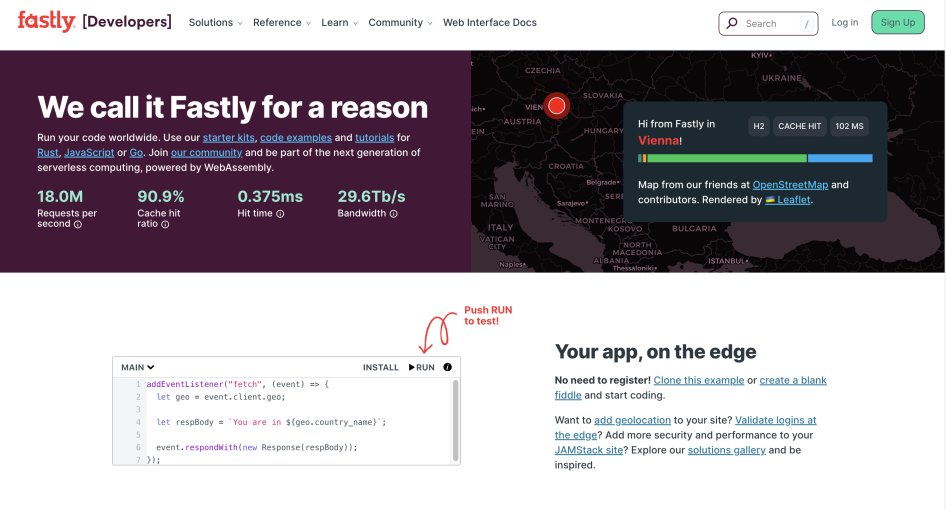Click the H2 badge

[x=759, y=126]
